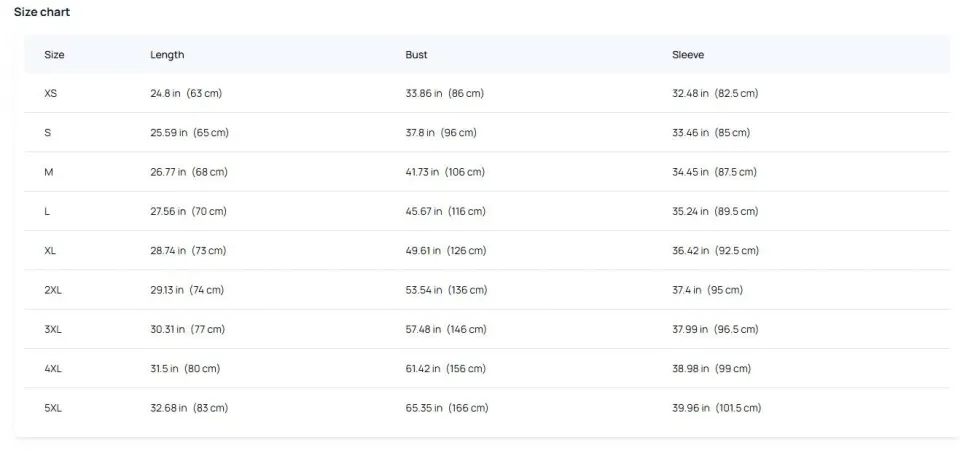
Task: Click the Bust column header
Action: click(416, 55)
